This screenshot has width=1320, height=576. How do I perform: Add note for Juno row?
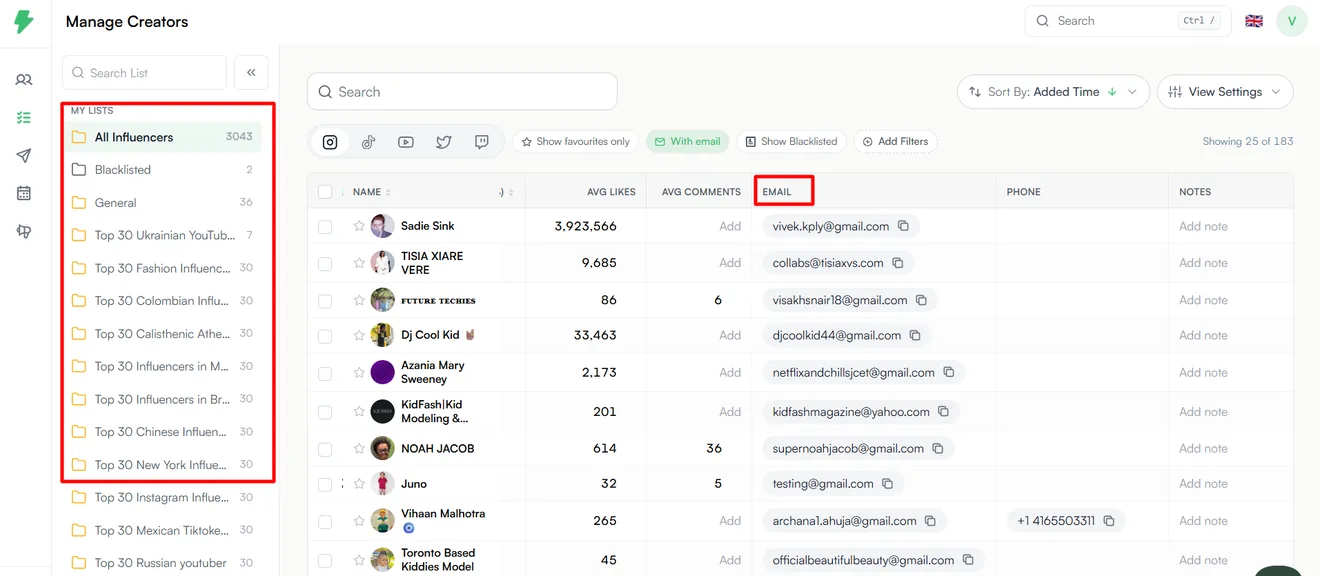1203,483
